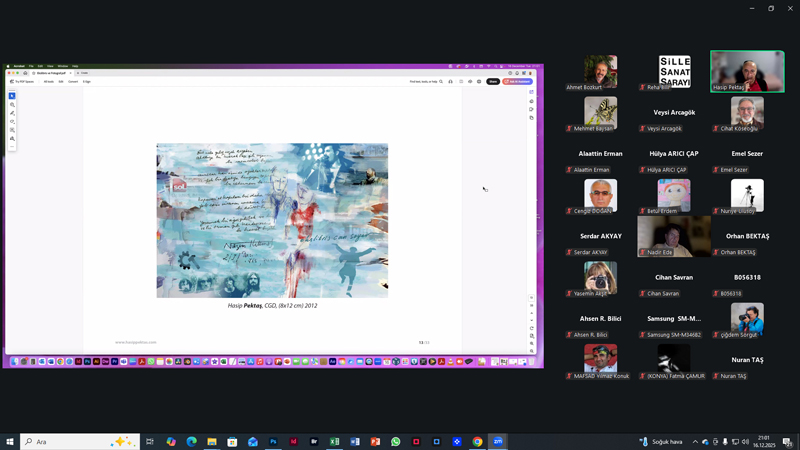
Task: Select Nadir Ede's video tile
Action: [x=674, y=236]
